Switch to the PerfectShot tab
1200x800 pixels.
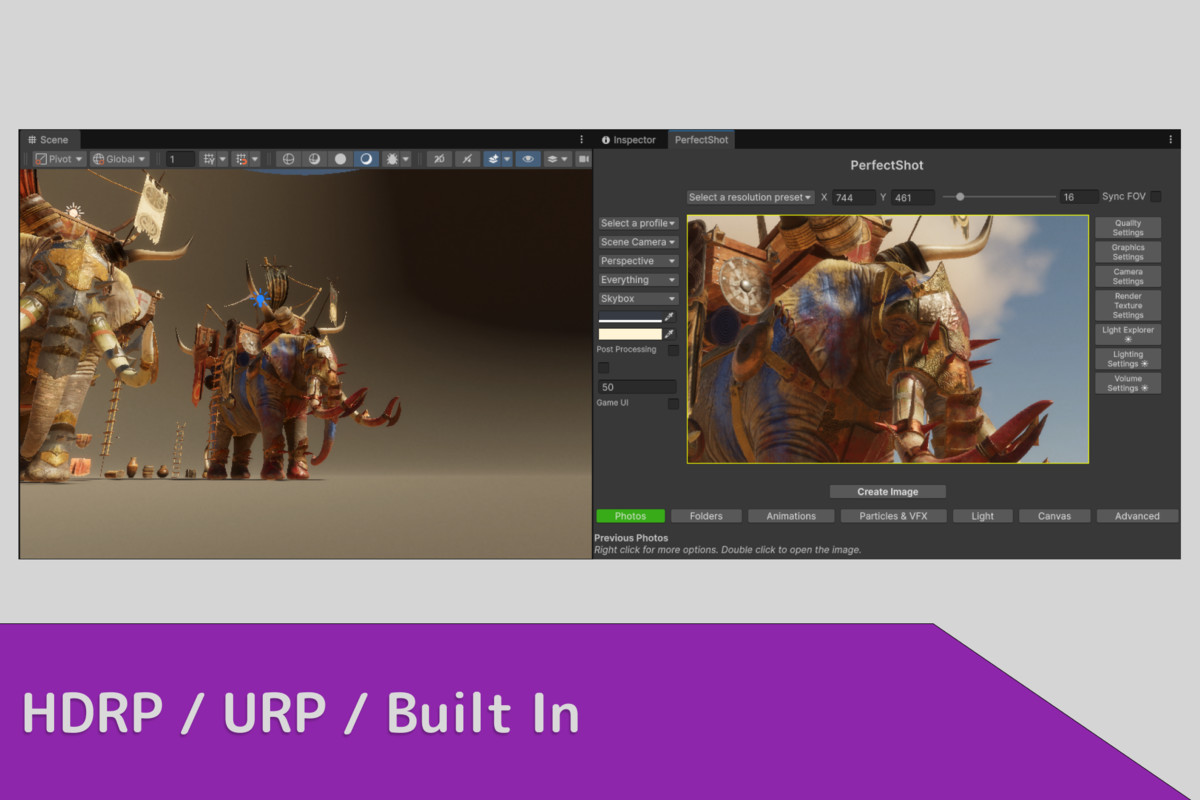pos(701,139)
